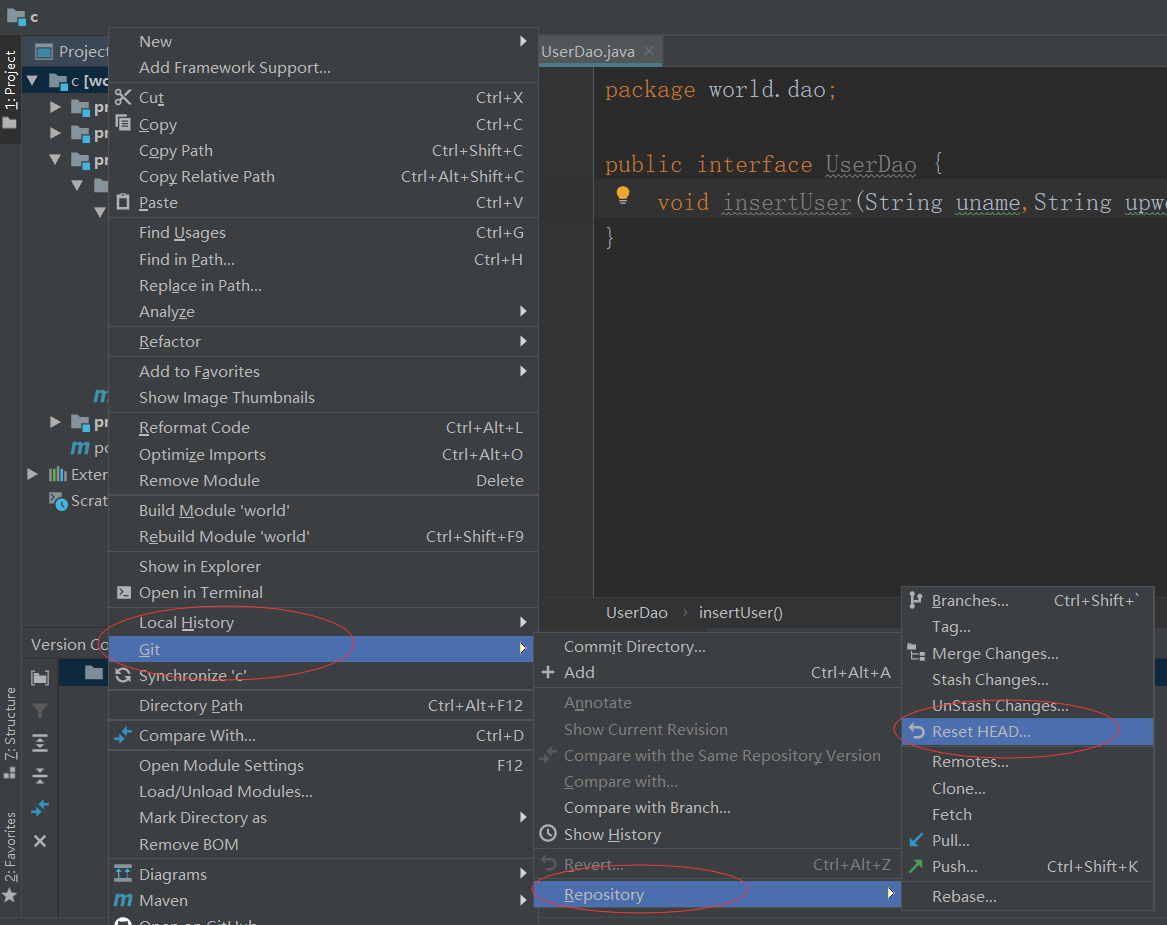Click the X close icon in Version Control toolbar

point(40,841)
